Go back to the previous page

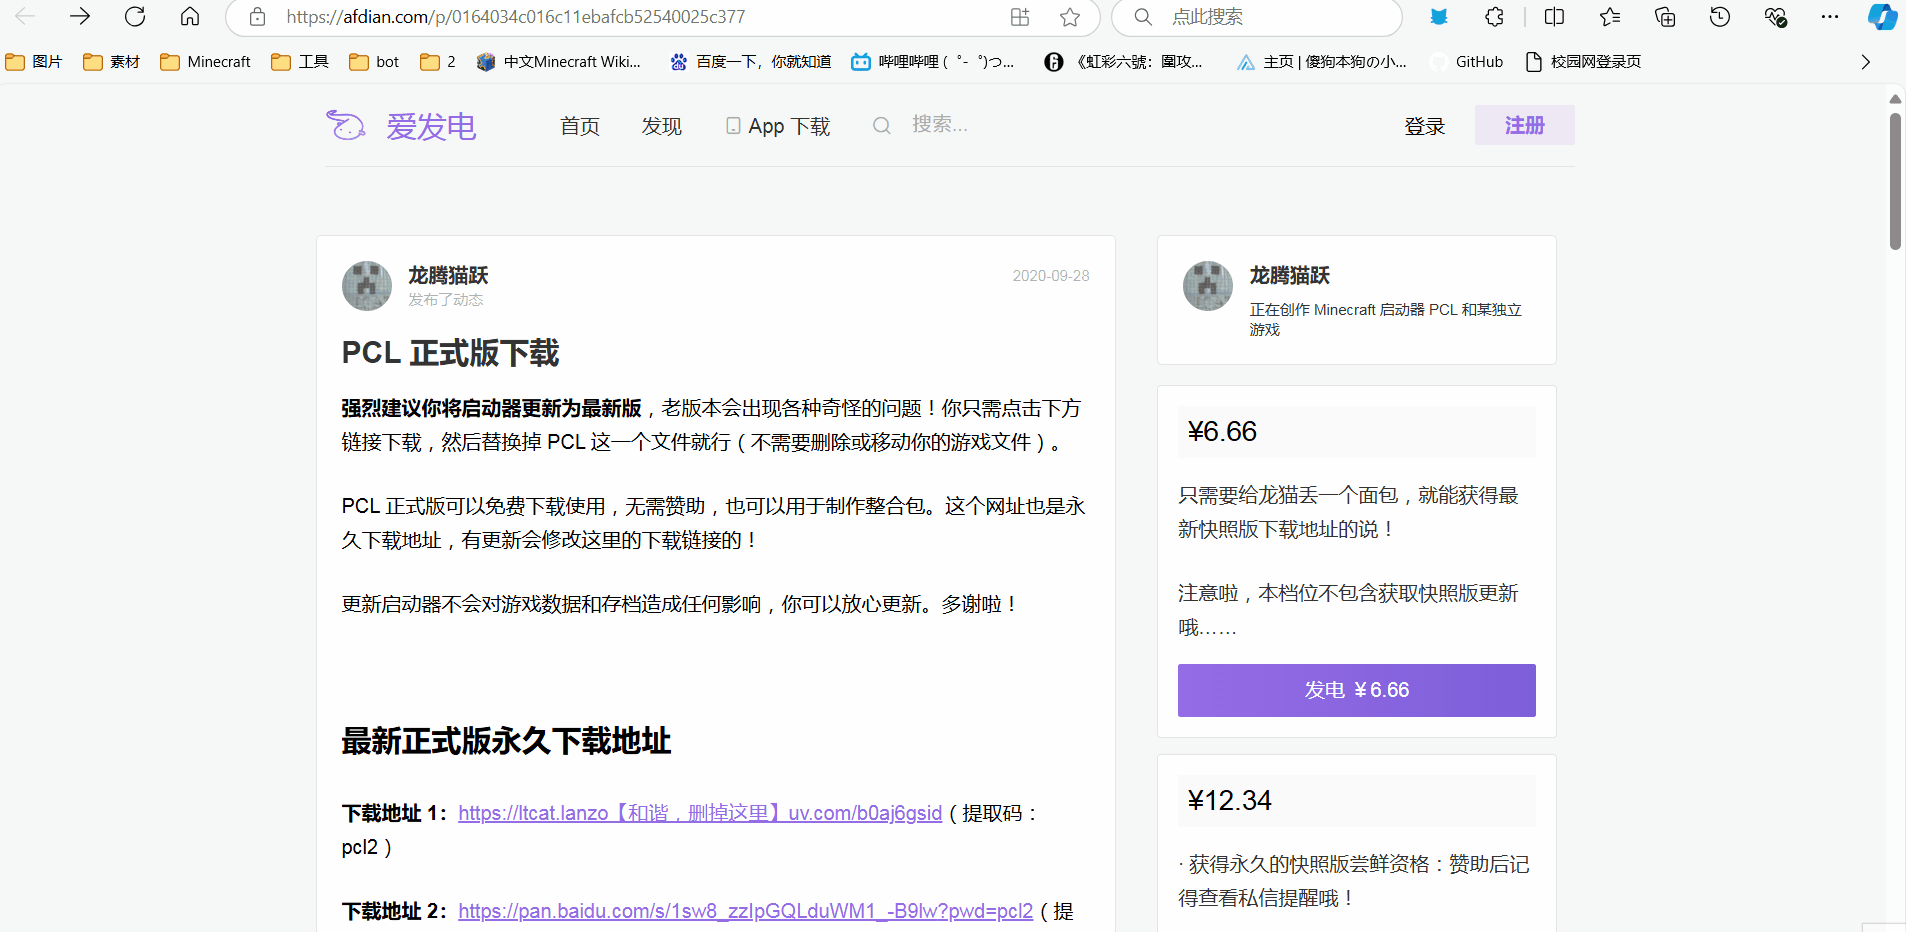(x=26, y=17)
